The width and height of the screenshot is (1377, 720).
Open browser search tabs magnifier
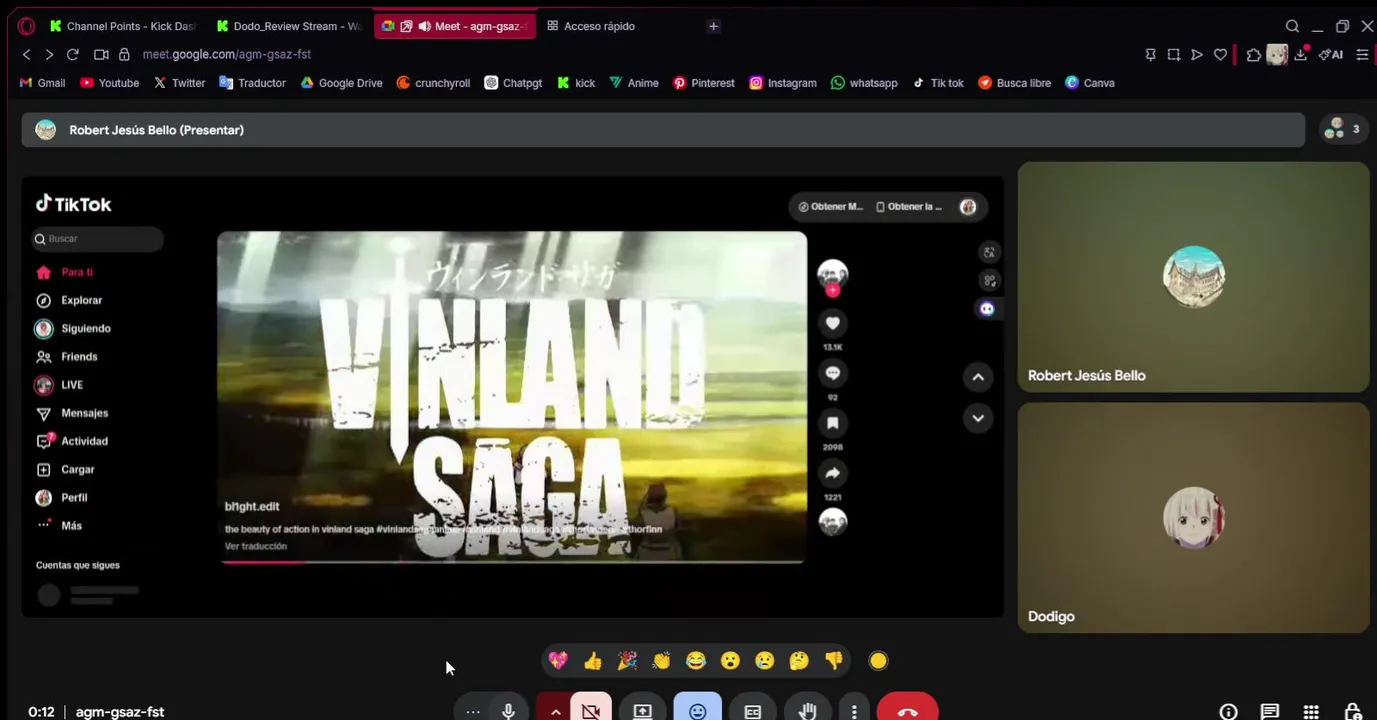(1292, 26)
